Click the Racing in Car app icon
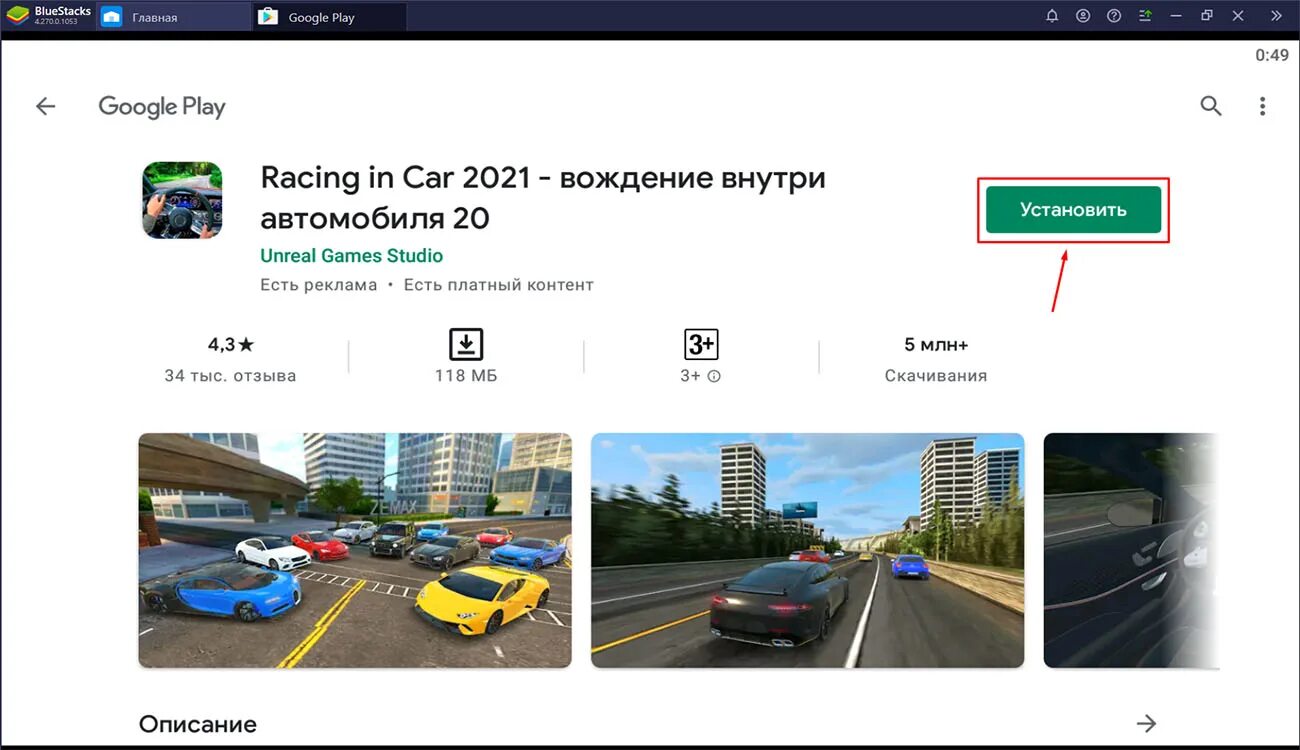 182,200
